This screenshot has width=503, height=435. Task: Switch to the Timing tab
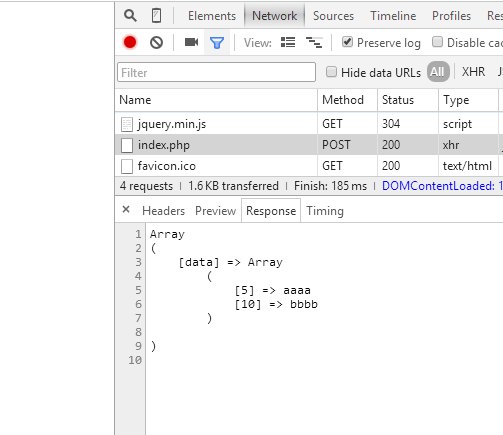[x=325, y=211]
